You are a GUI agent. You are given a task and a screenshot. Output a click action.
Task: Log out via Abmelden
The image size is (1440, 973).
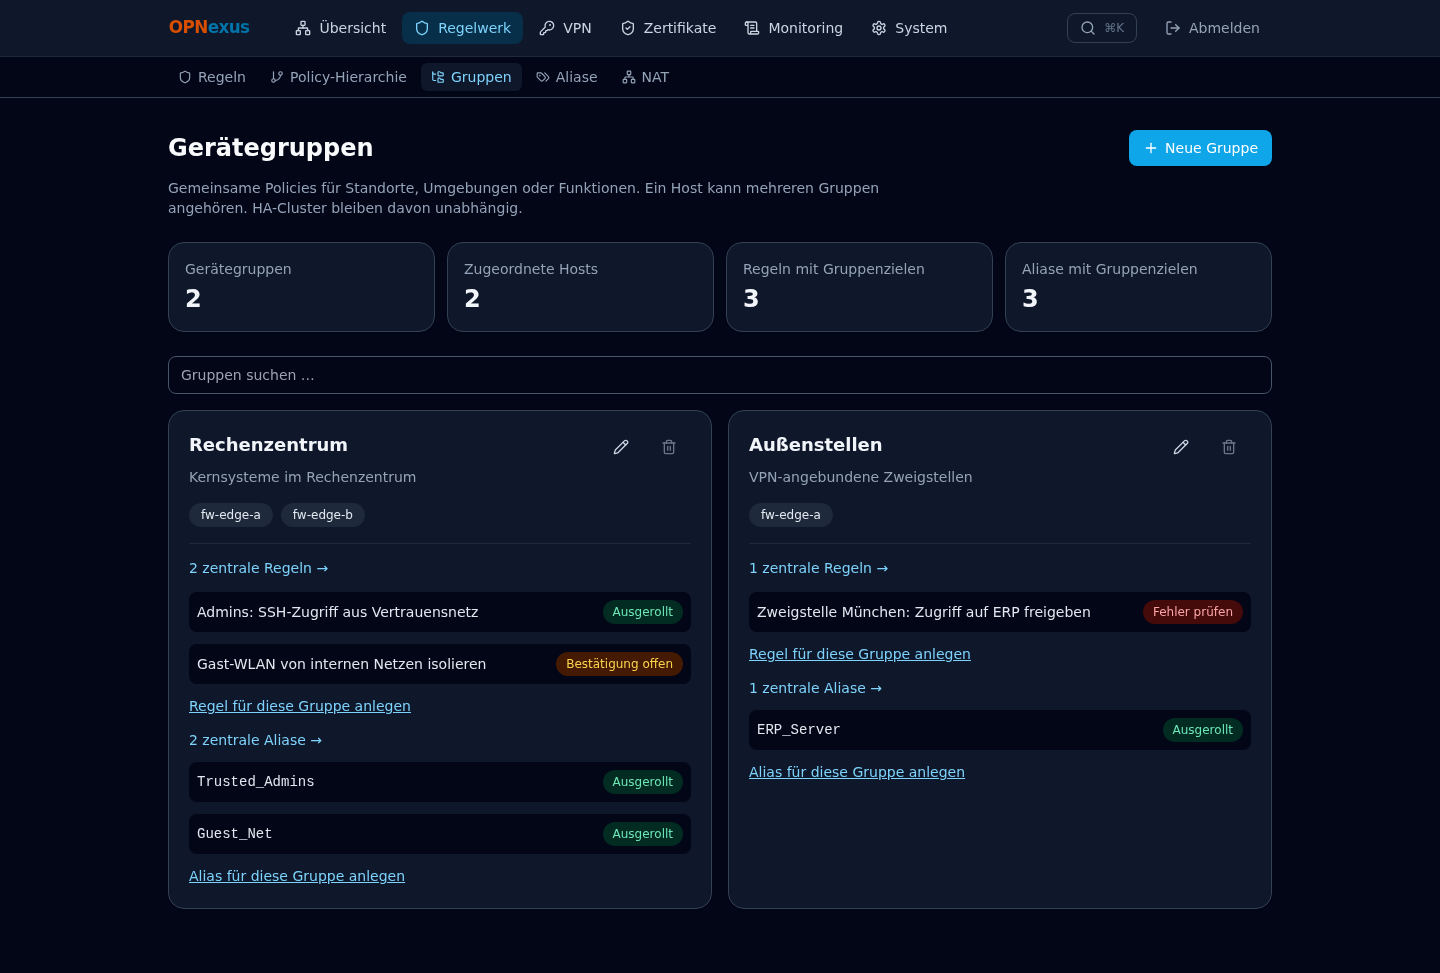[1212, 28]
